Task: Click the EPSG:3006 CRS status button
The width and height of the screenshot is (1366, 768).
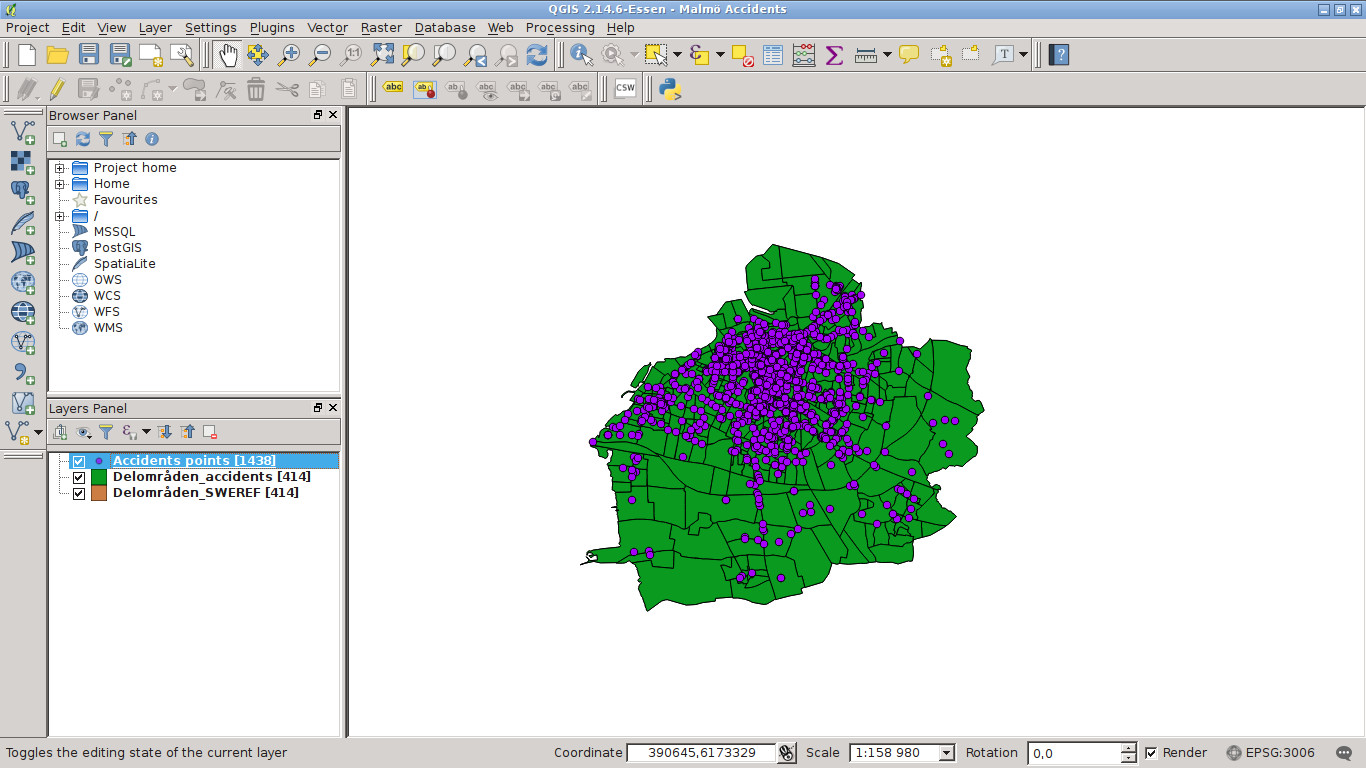Action: [1271, 753]
